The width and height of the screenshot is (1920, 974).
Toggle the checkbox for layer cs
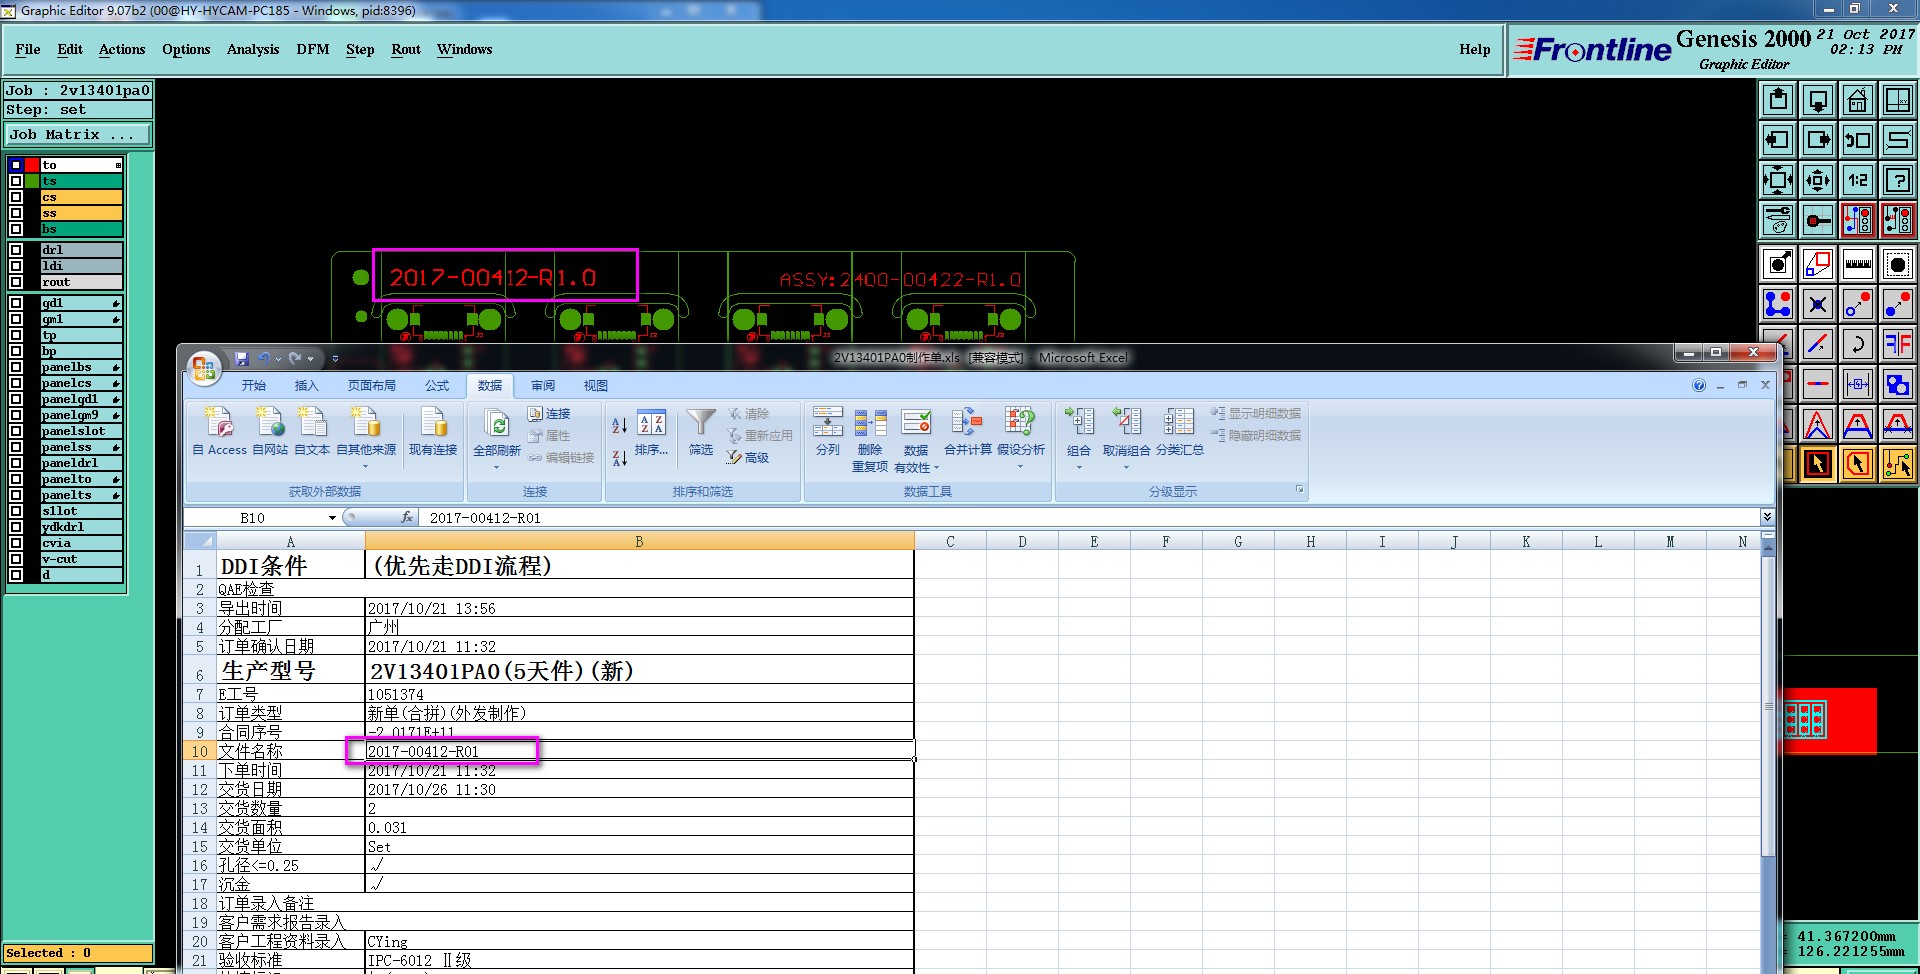[16, 197]
